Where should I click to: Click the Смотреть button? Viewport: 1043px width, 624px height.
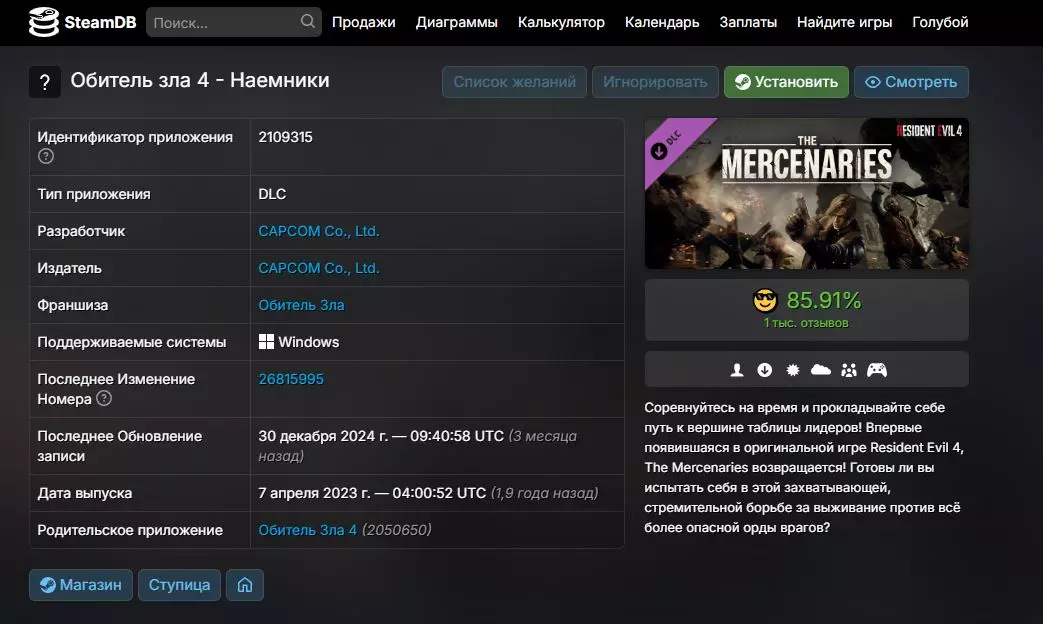pos(911,82)
